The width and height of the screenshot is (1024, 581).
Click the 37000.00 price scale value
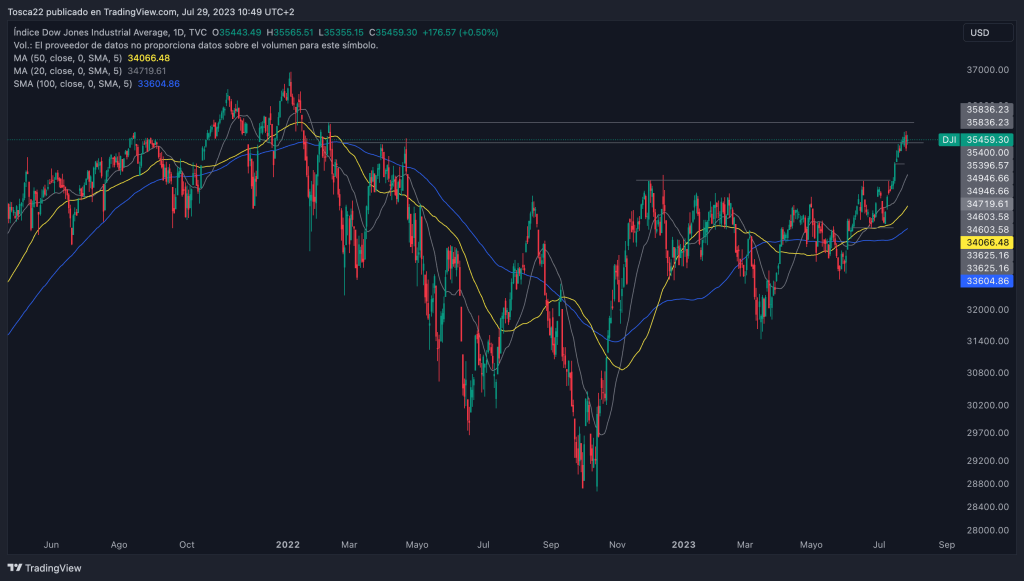pyautogui.click(x=988, y=70)
